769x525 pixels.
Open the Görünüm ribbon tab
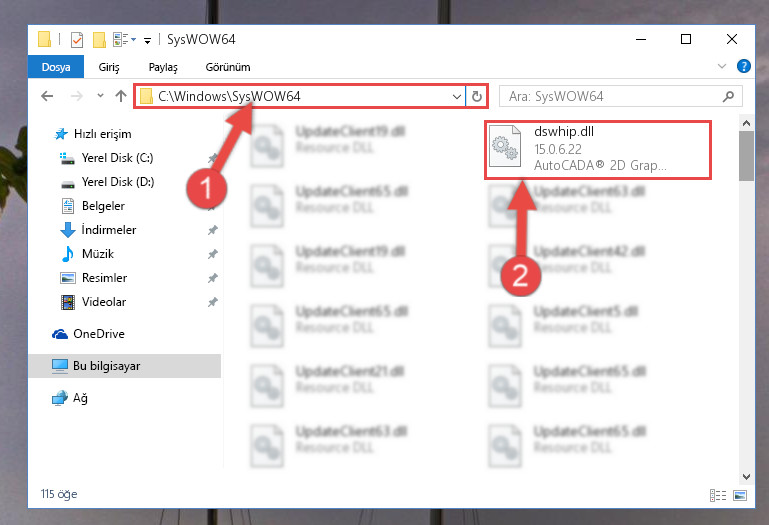[228, 67]
